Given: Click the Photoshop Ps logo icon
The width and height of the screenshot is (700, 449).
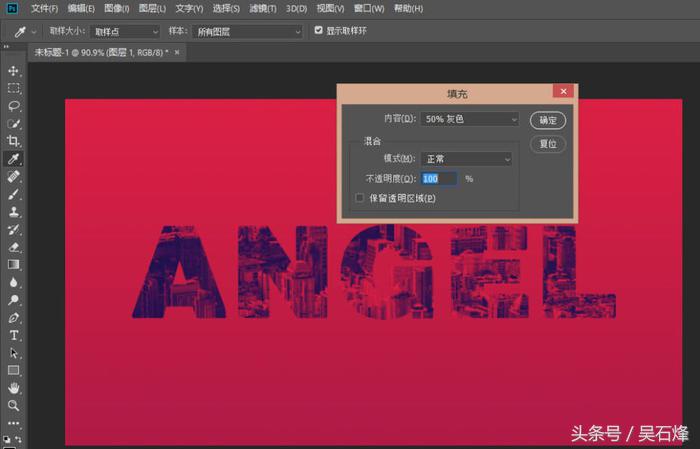Looking at the screenshot, I should click(12, 8).
